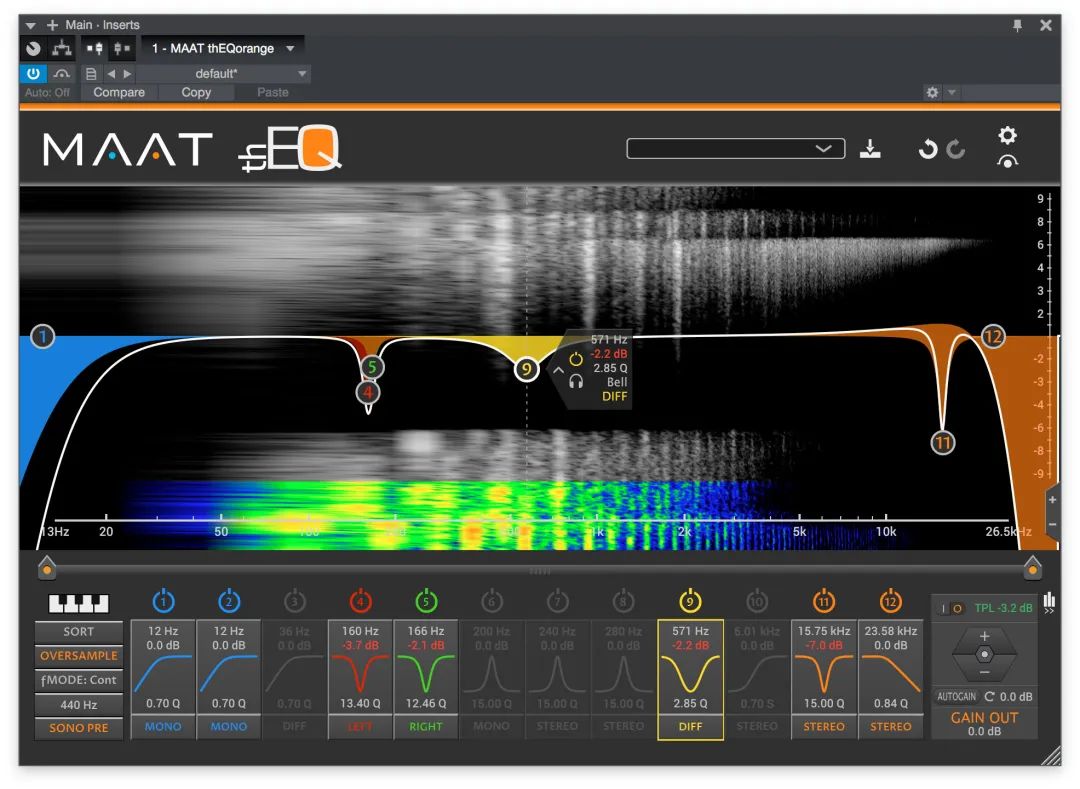1080x789 pixels.
Task: Change the Bell filter type in popup
Action: tap(616, 382)
